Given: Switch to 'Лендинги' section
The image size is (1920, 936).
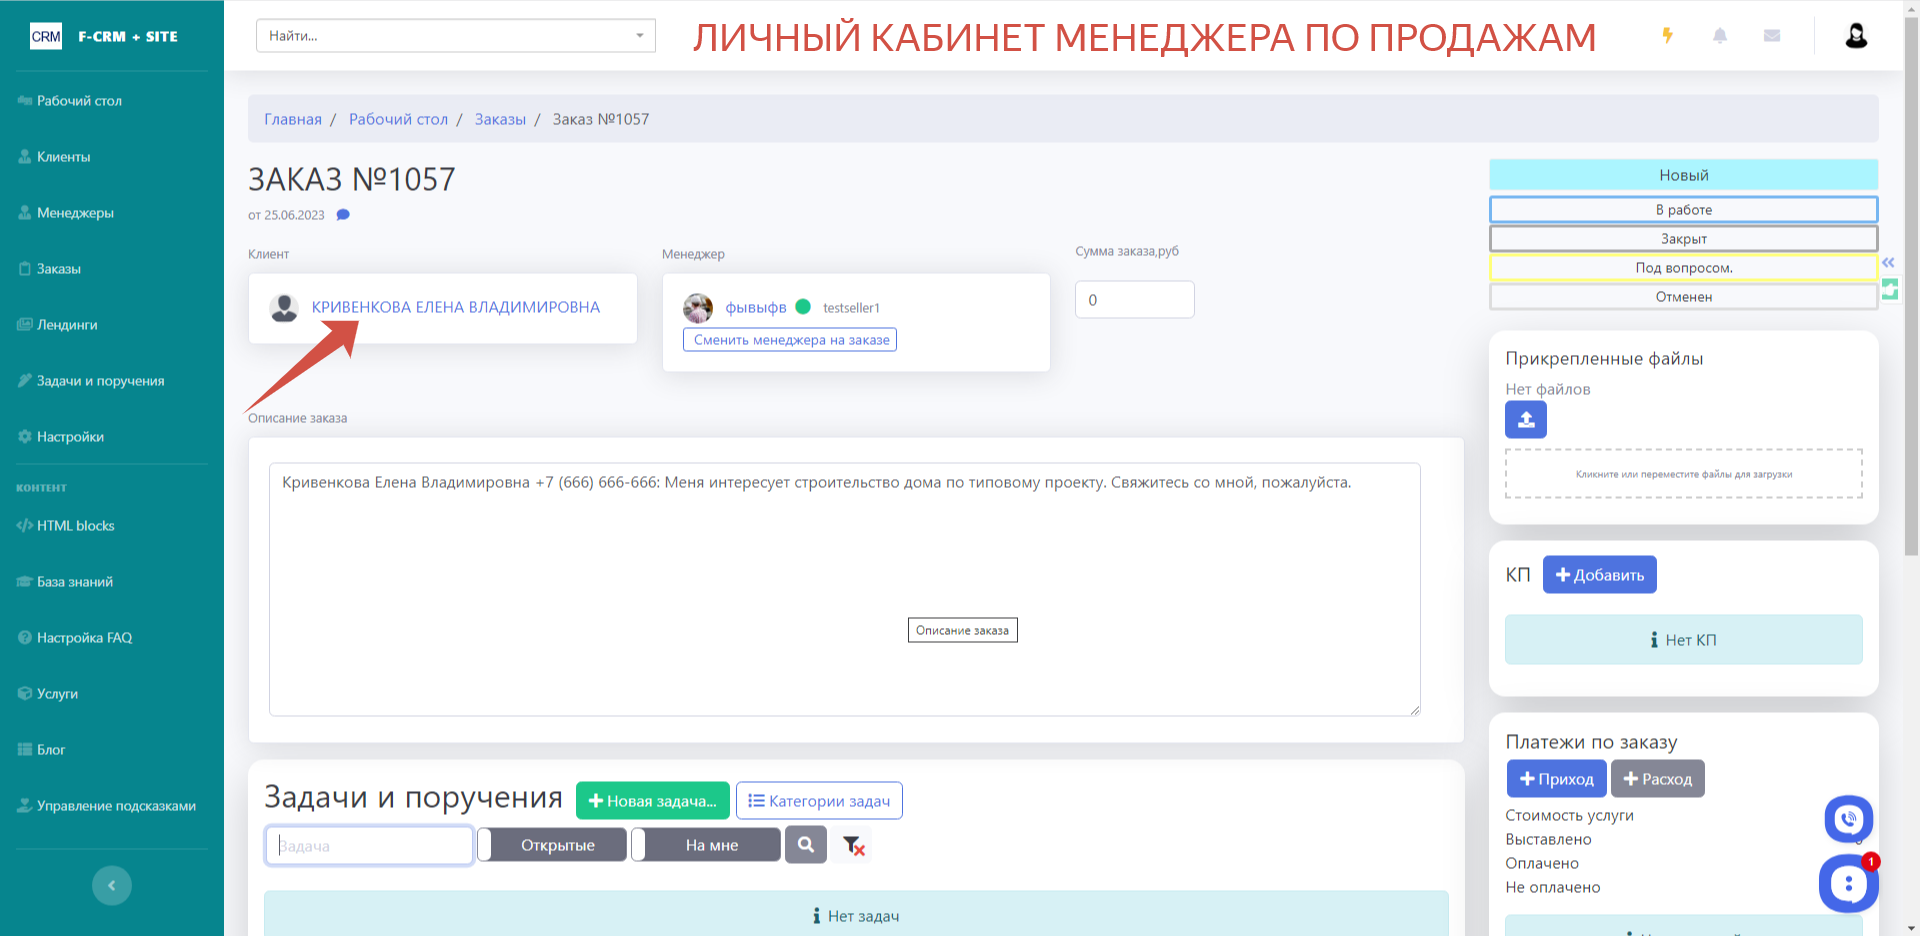Looking at the screenshot, I should [x=66, y=324].
